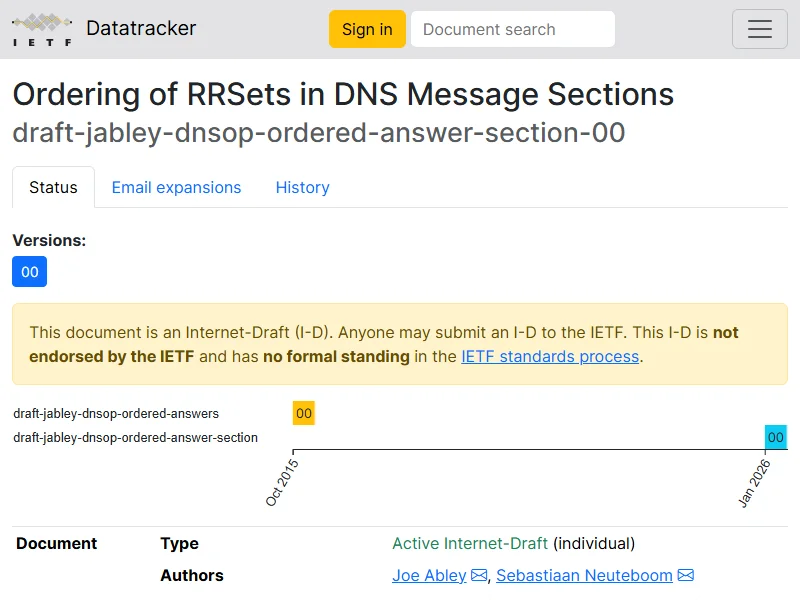Viewport: 800px width, 600px height.
Task: Click the IETF logo icon
Action: tap(42, 29)
